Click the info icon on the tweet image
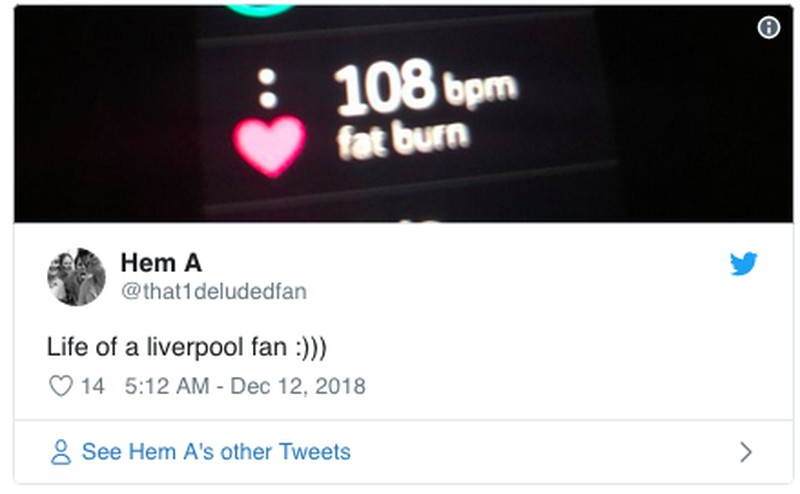 pyautogui.click(x=768, y=28)
